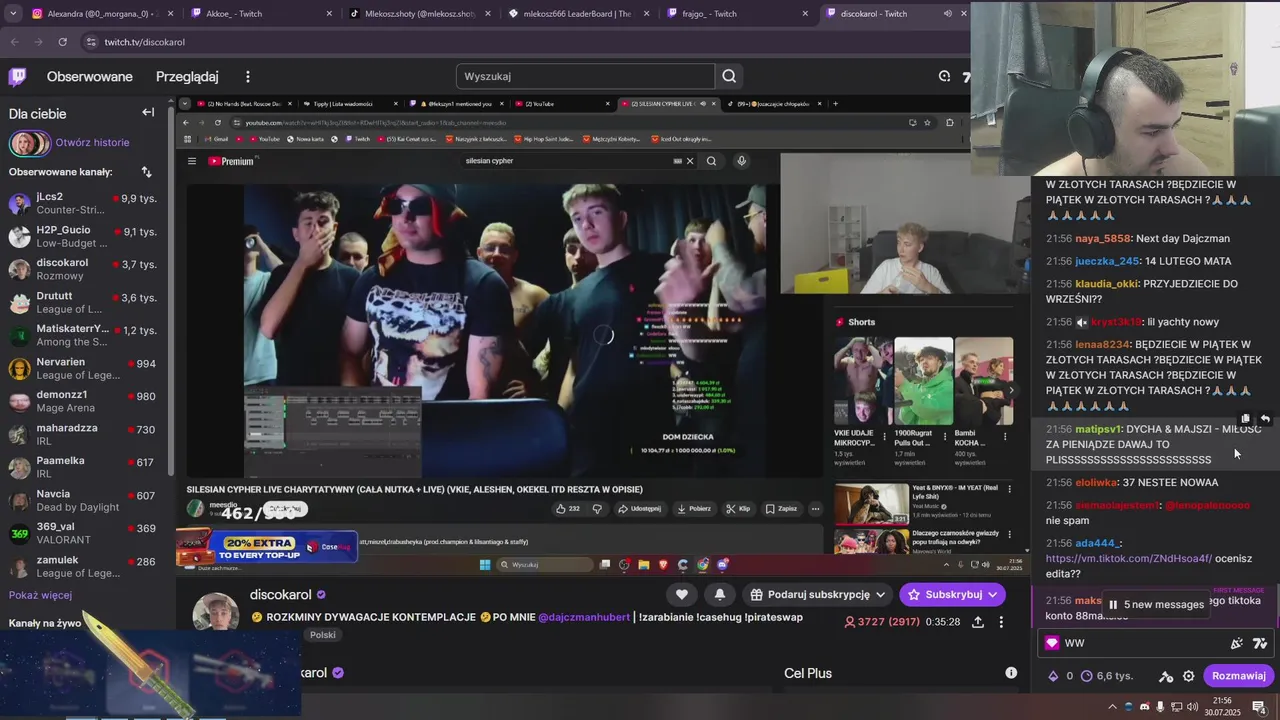Click the pink gem icon in chat input
The width and height of the screenshot is (1280, 720).
[x=1052, y=643]
